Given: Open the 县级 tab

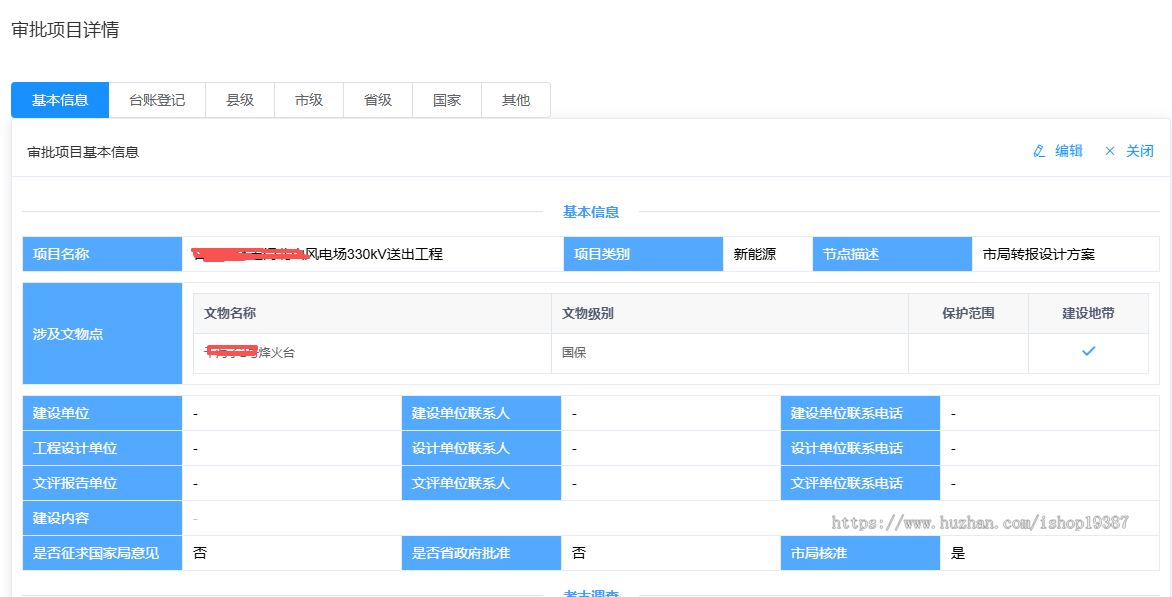Looking at the screenshot, I should click(x=240, y=100).
